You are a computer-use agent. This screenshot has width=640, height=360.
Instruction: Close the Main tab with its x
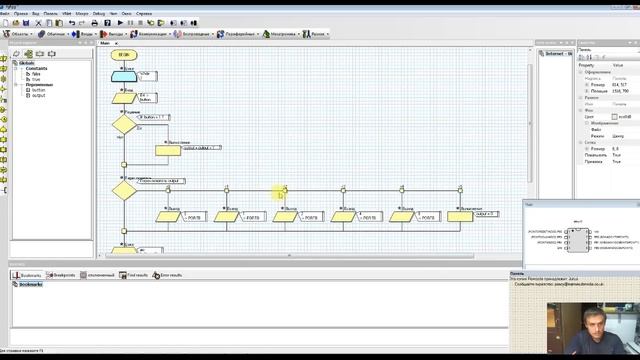116,43
